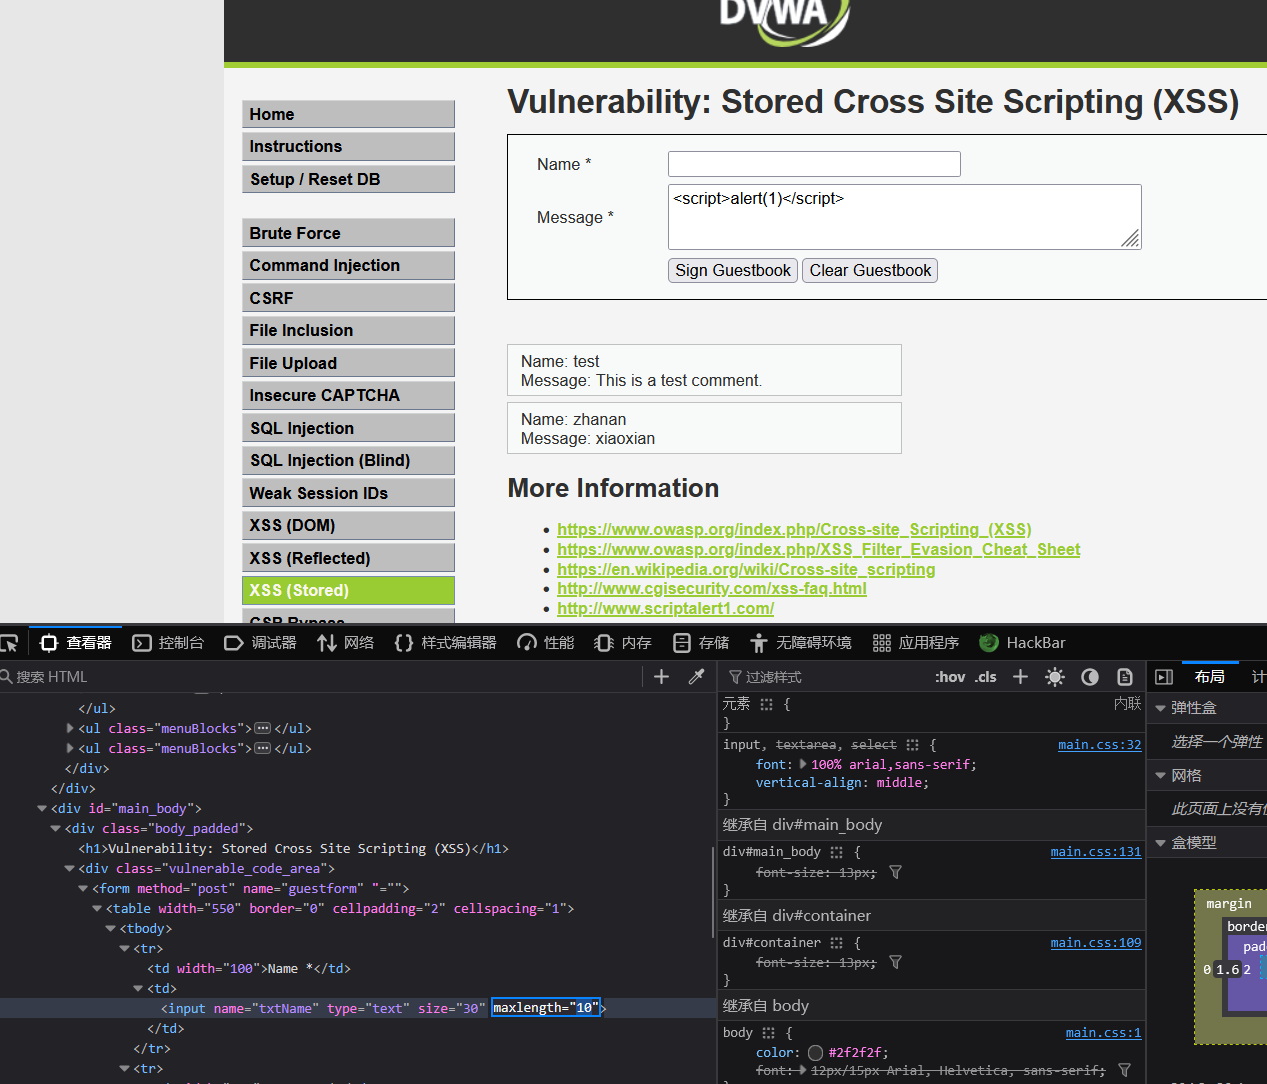Viewport: 1267px width, 1084px height.
Task: Open the 网络 network panel
Action: pos(346,643)
